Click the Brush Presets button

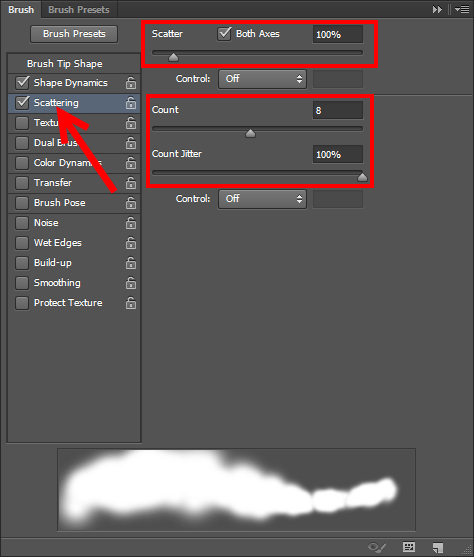(74, 34)
